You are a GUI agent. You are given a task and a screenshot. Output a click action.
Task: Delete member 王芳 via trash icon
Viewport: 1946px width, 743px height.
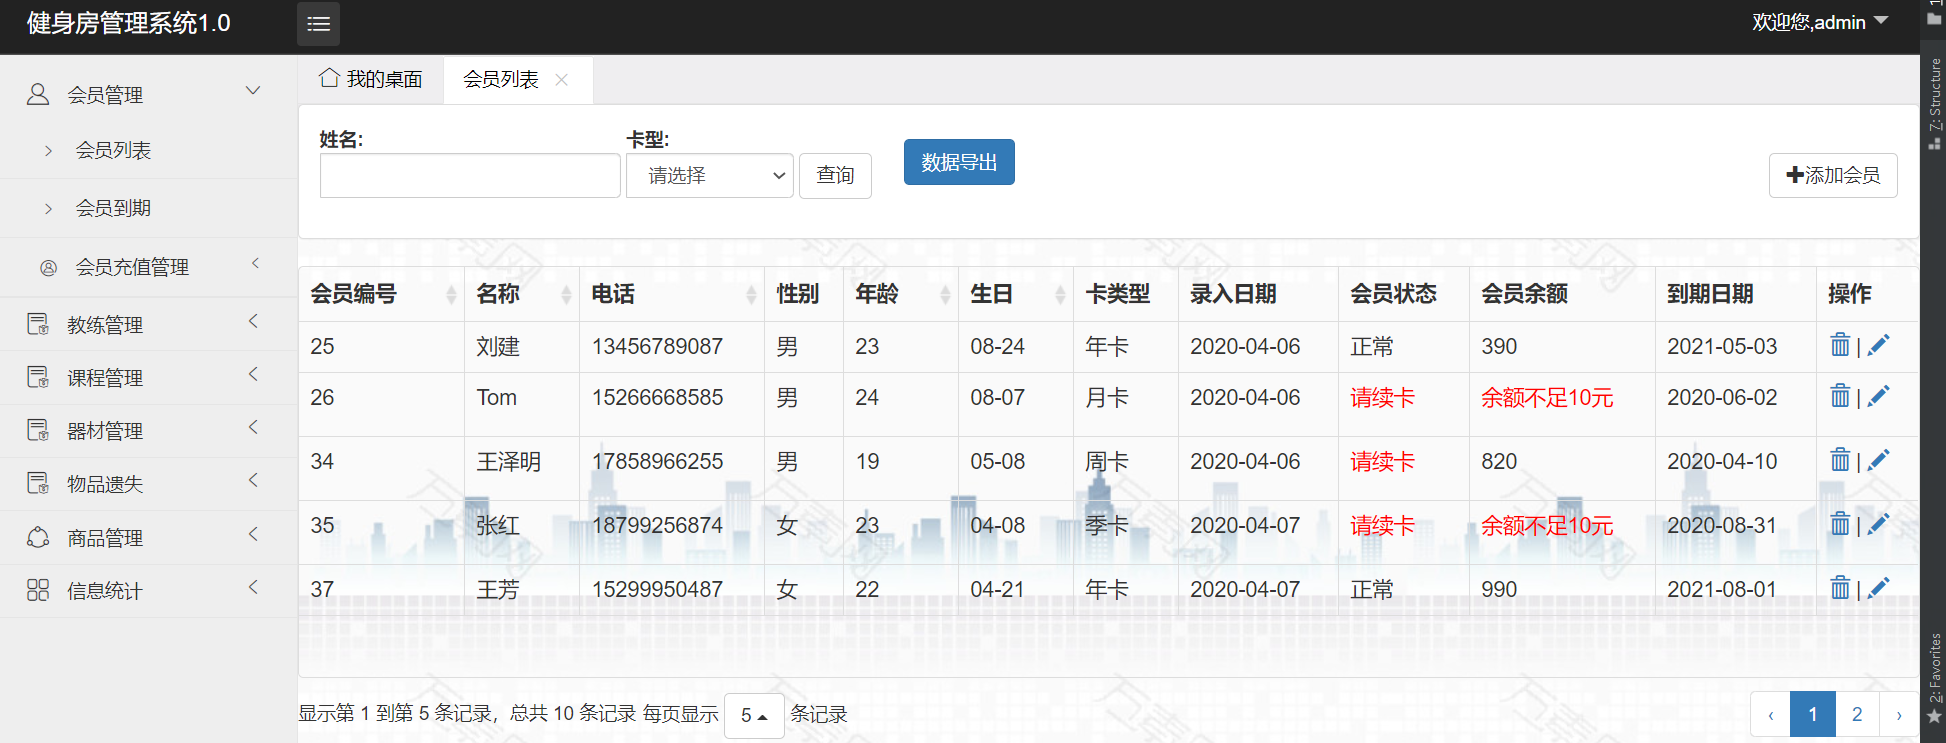coord(1839,588)
